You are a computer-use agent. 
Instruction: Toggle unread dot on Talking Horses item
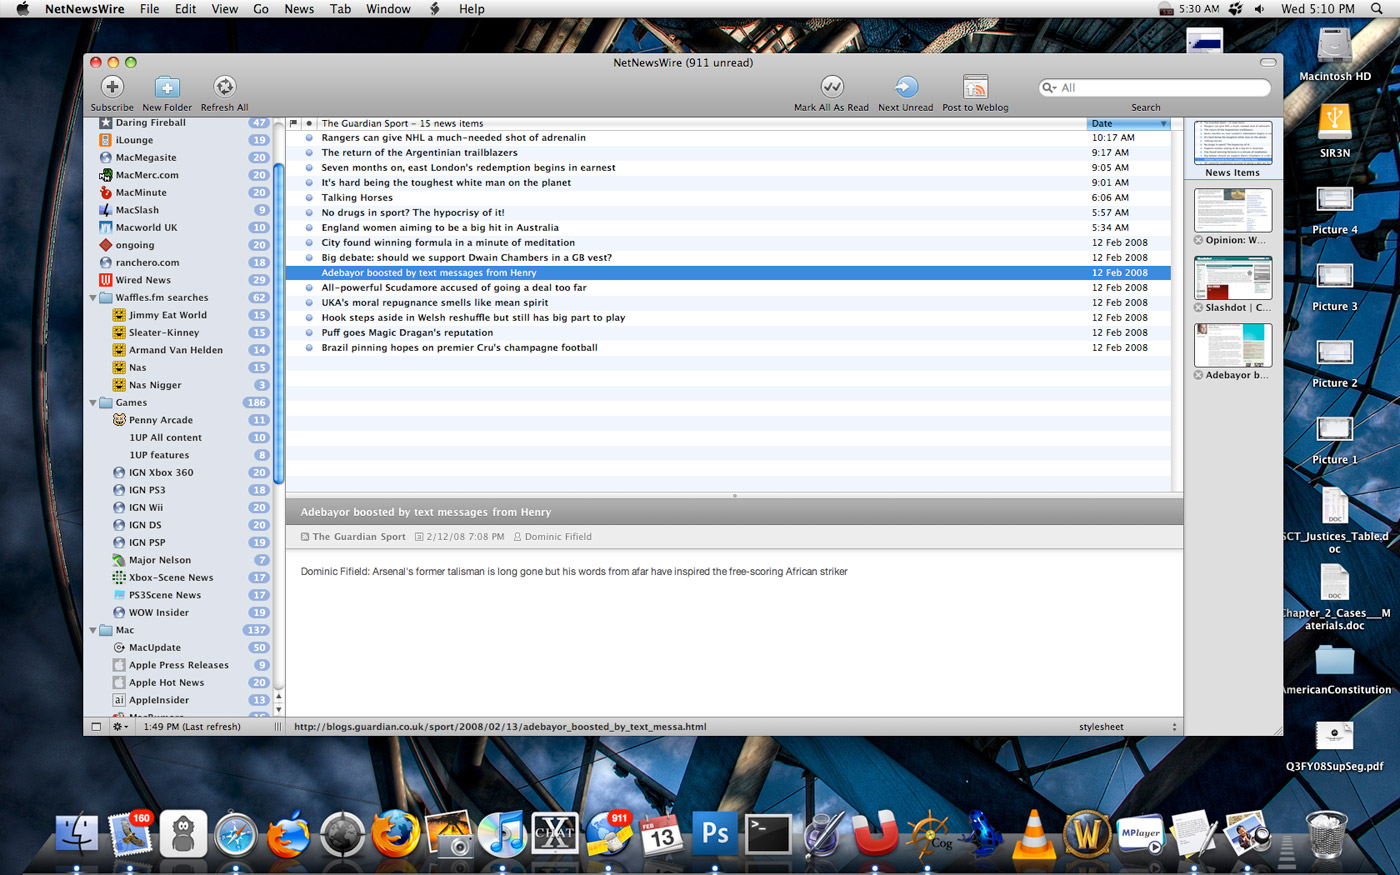(309, 198)
